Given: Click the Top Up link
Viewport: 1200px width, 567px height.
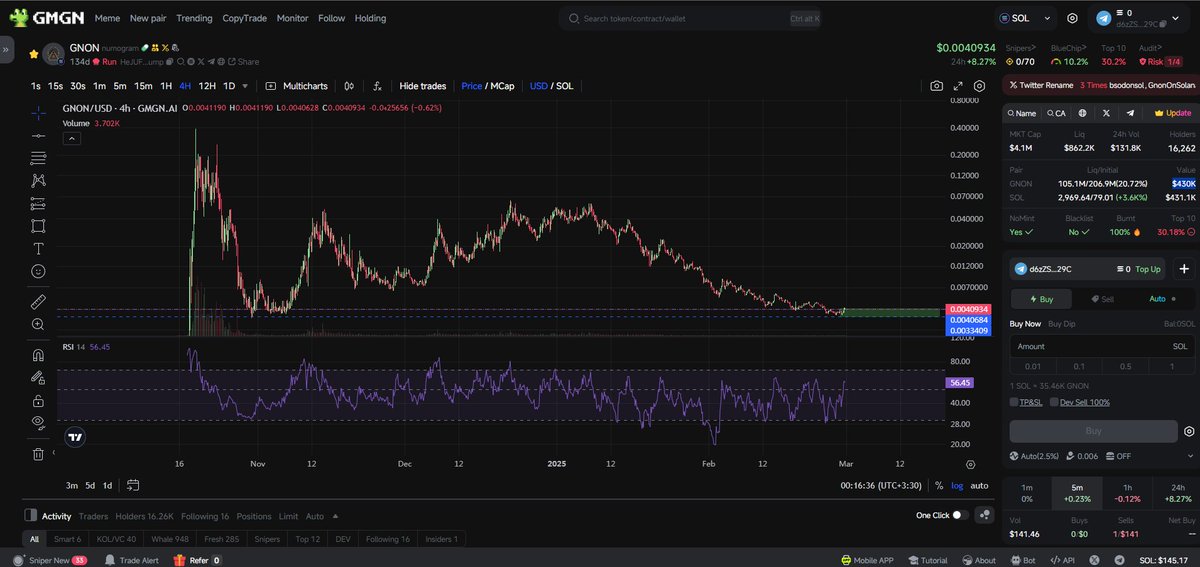Looking at the screenshot, I should click(x=1148, y=269).
